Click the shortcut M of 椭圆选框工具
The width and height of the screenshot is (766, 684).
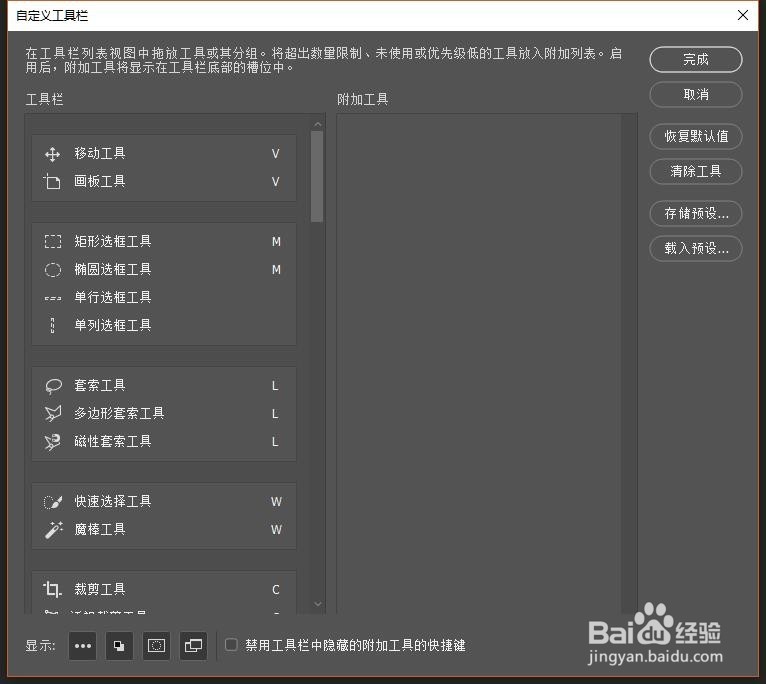276,270
